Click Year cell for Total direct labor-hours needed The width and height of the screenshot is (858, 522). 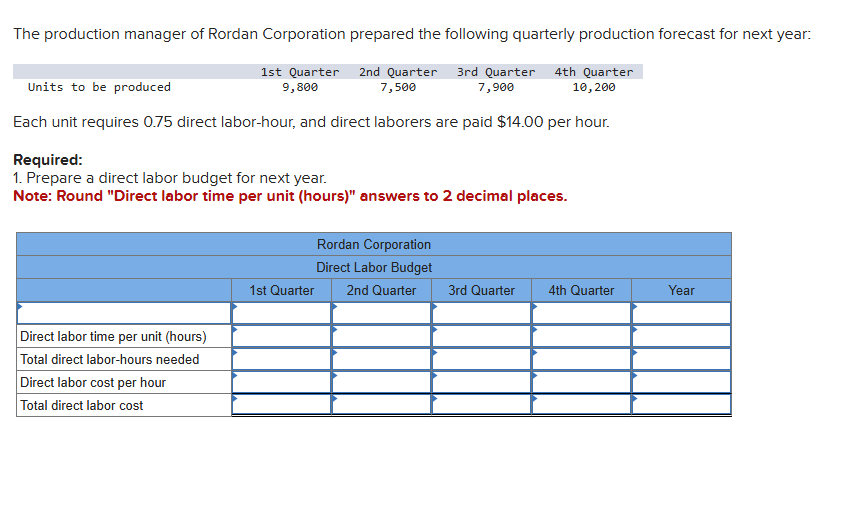(x=682, y=359)
